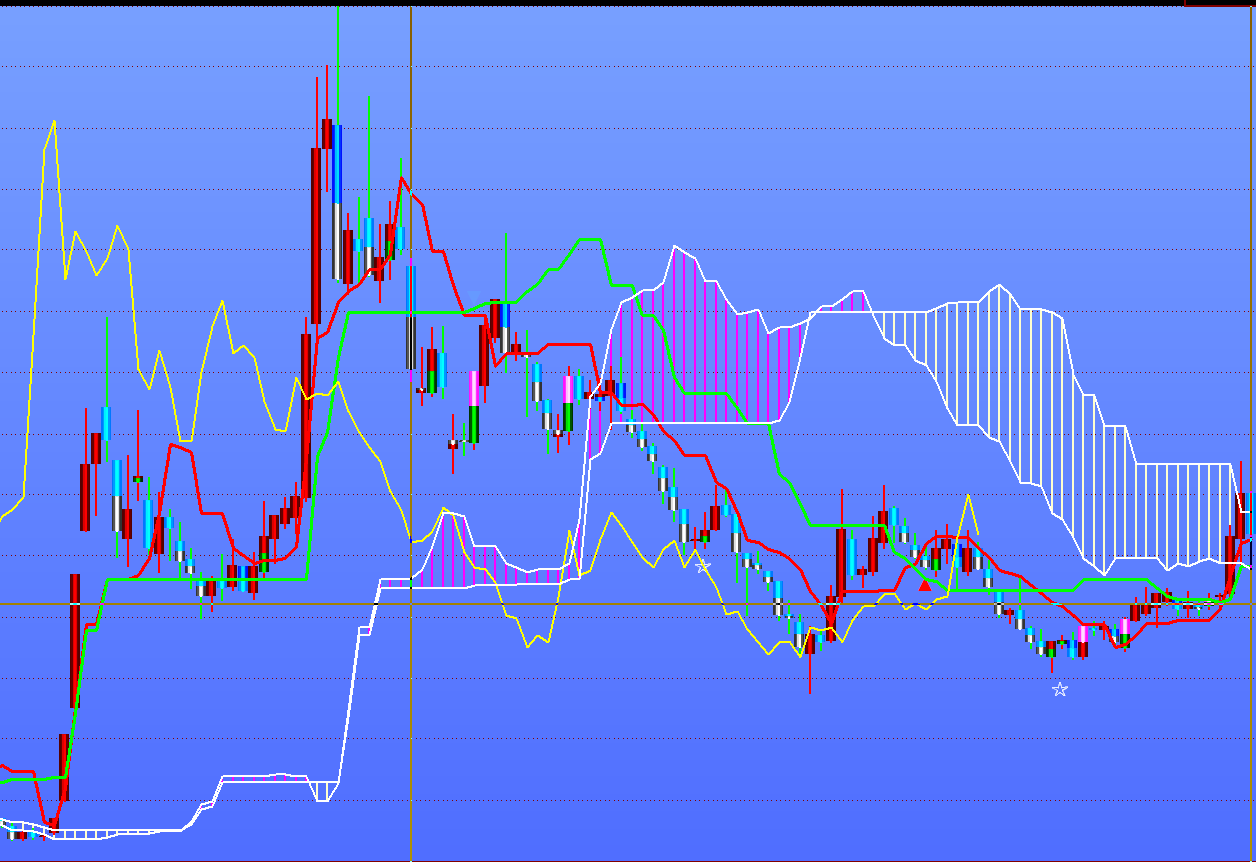Click the red triangle marker on the chart
This screenshot has width=1256, height=862.
pyautogui.click(x=924, y=585)
